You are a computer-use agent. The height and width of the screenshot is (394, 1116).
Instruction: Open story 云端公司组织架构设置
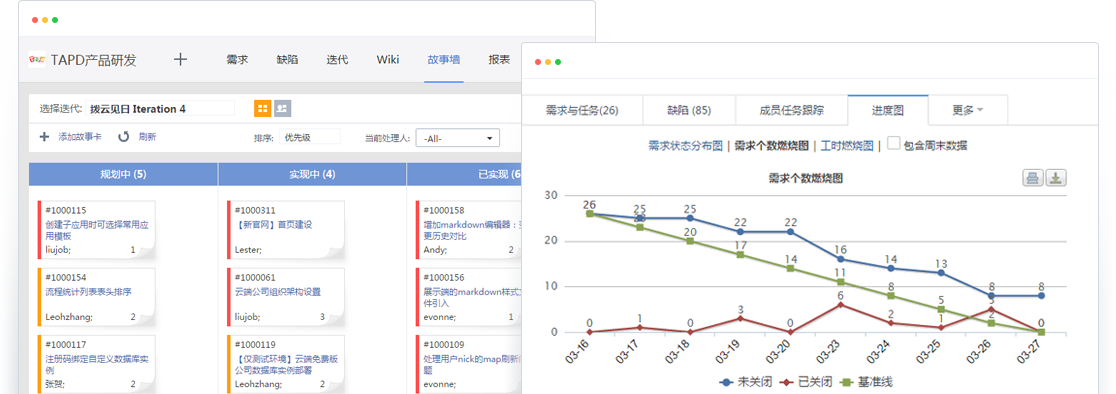[278, 292]
